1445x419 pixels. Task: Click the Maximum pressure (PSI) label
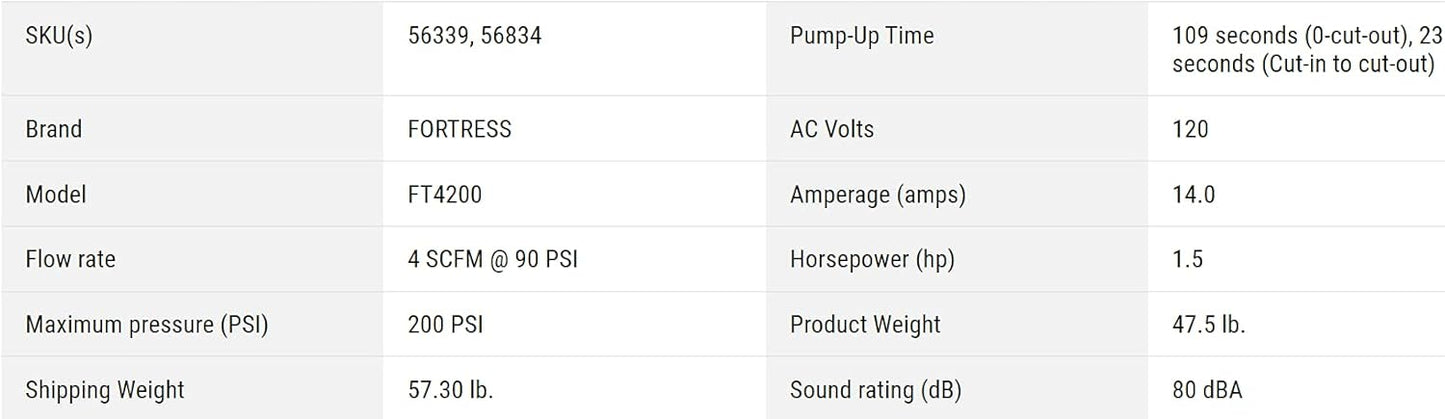click(x=147, y=324)
